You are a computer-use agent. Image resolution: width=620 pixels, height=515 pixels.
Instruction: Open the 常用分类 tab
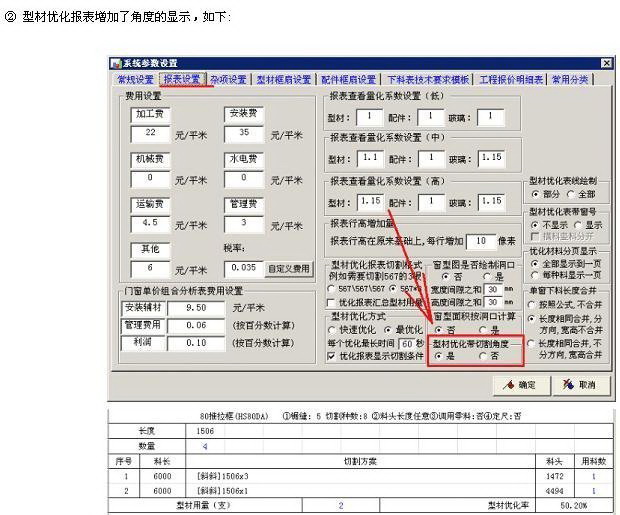coord(569,80)
